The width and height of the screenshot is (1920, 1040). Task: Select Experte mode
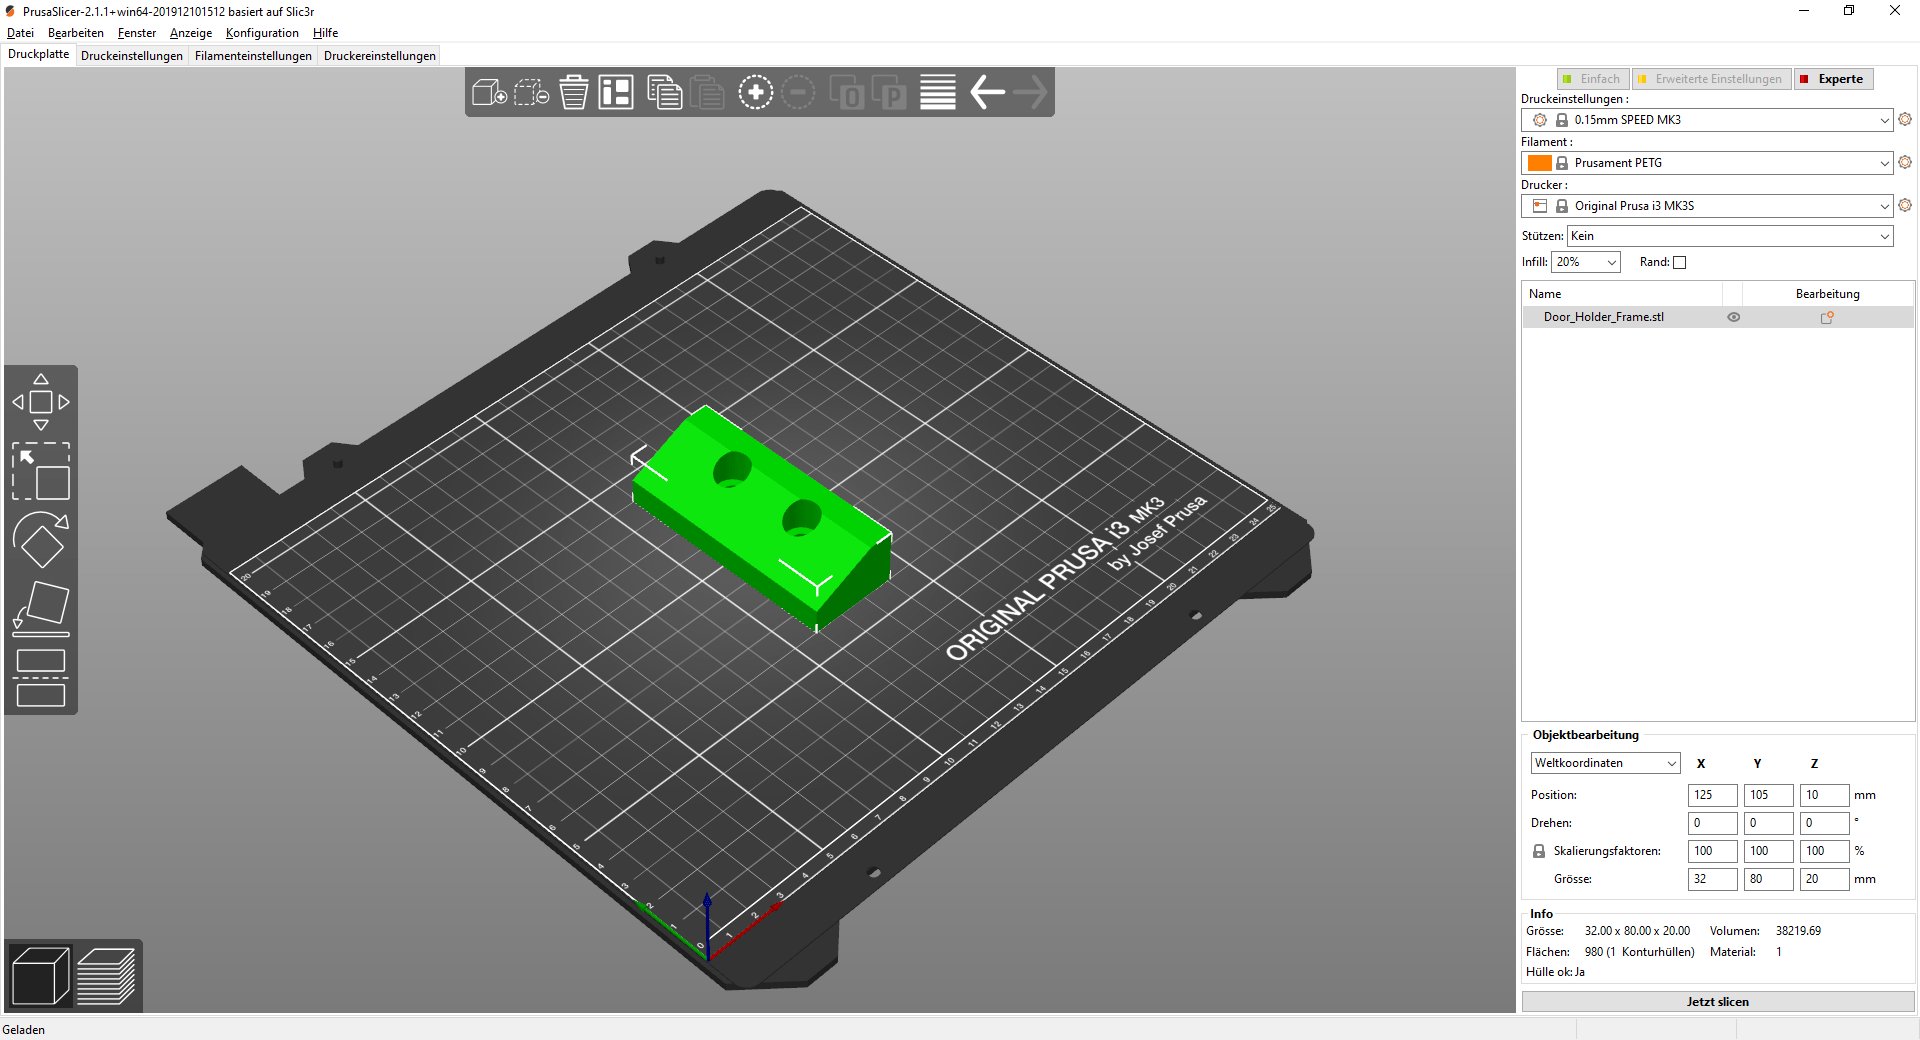point(1833,79)
